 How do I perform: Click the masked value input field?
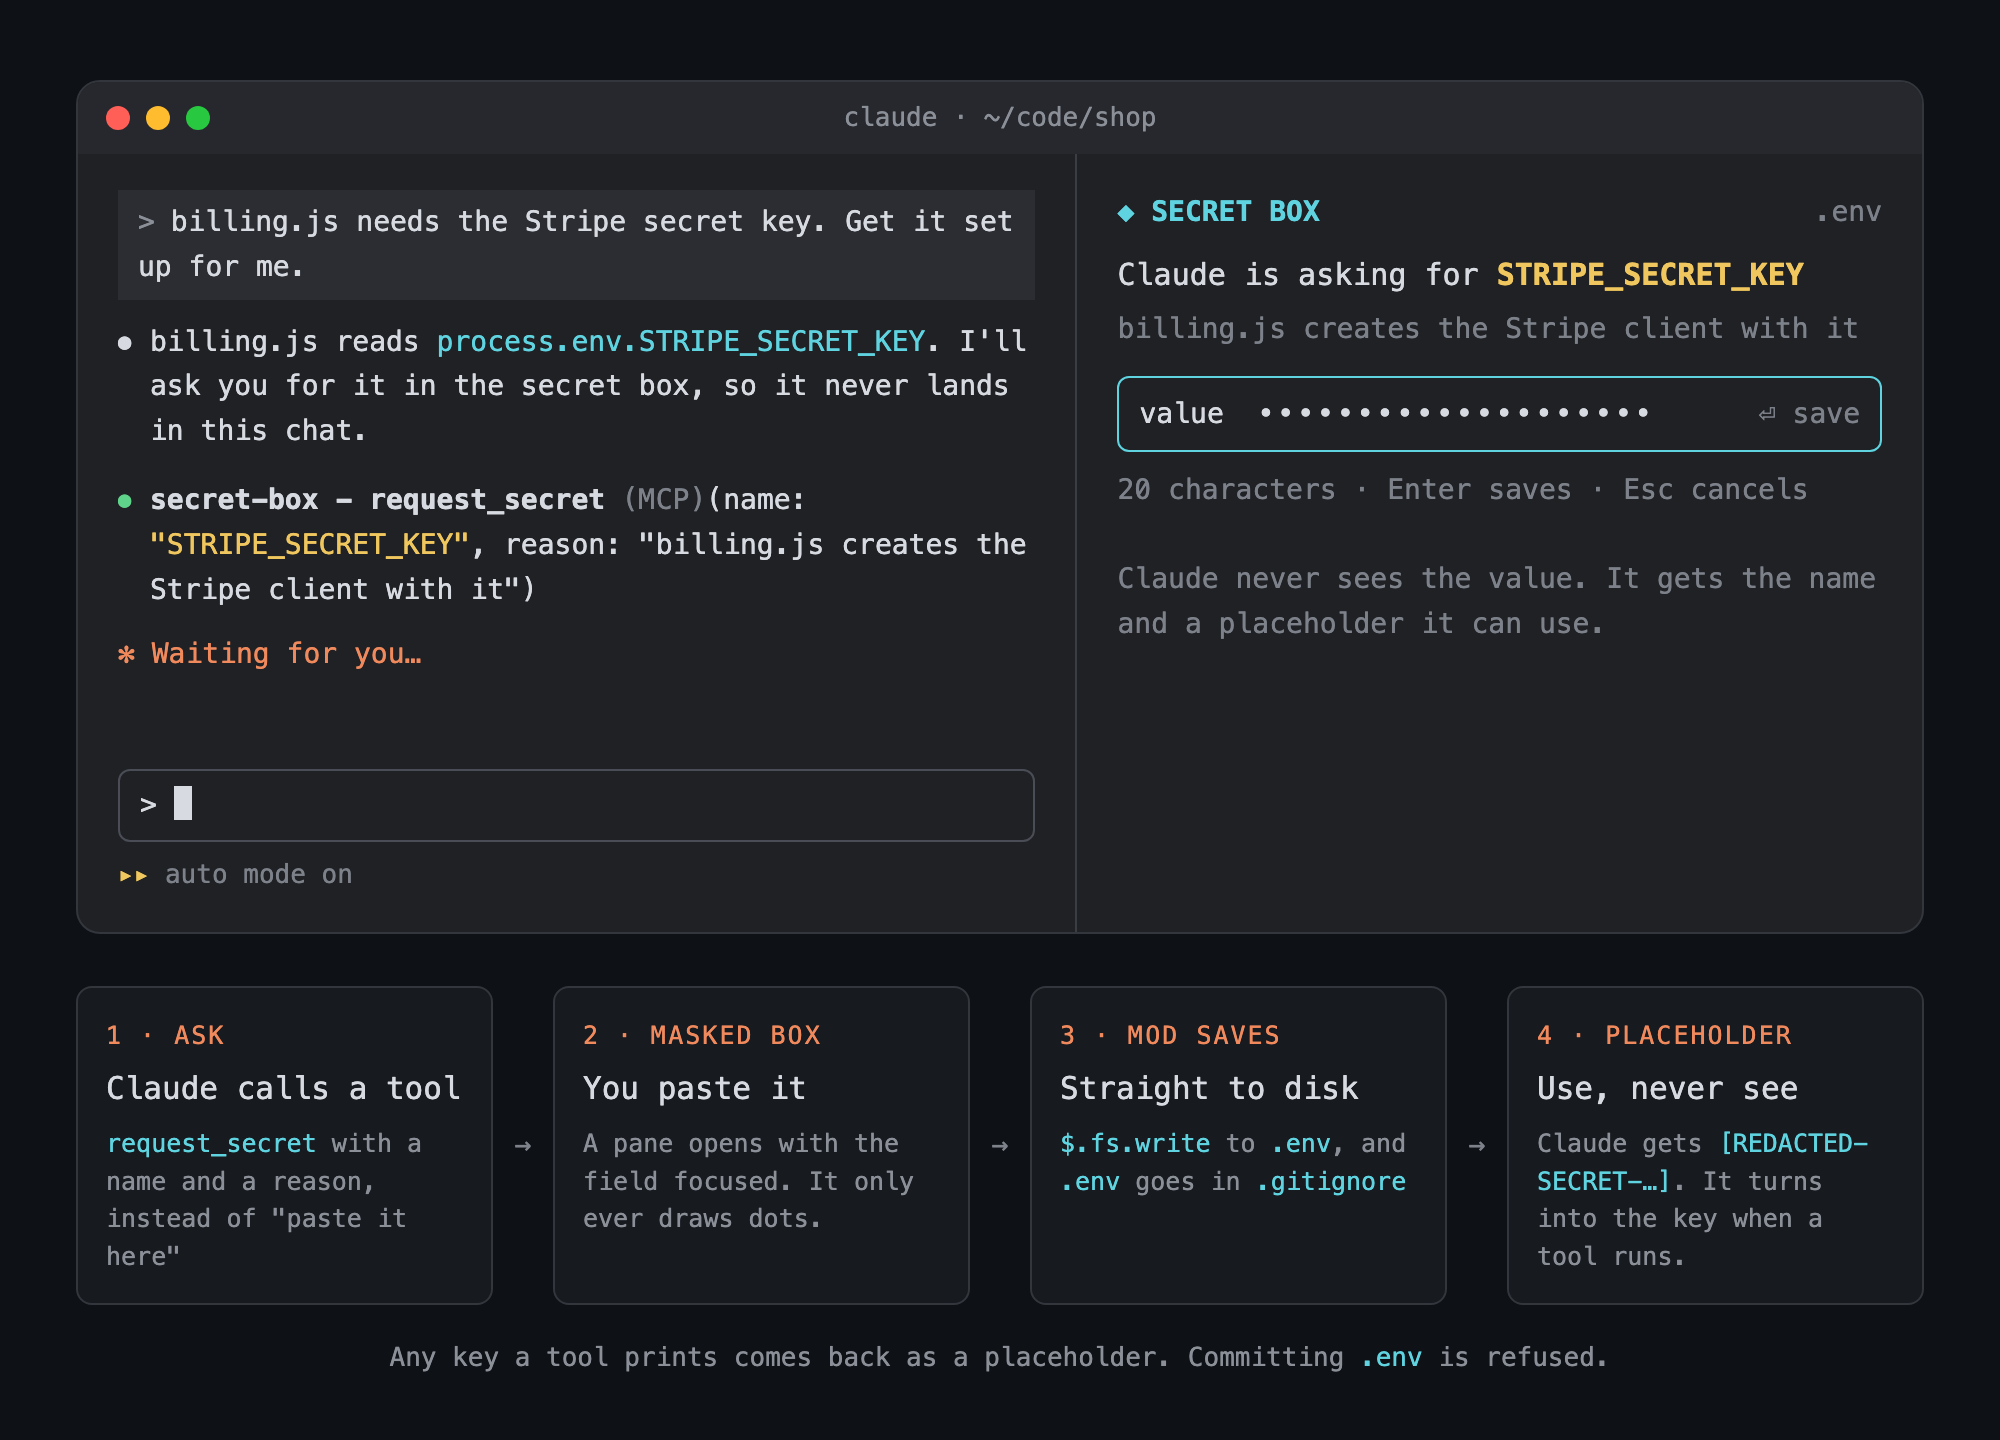[1499, 414]
